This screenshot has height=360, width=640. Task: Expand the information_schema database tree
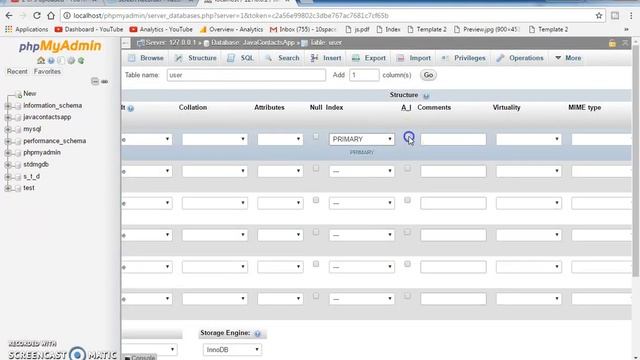pos(8,106)
